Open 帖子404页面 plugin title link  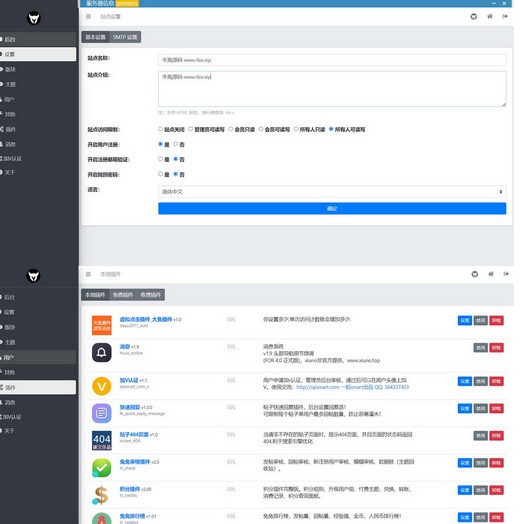[x=134, y=434]
